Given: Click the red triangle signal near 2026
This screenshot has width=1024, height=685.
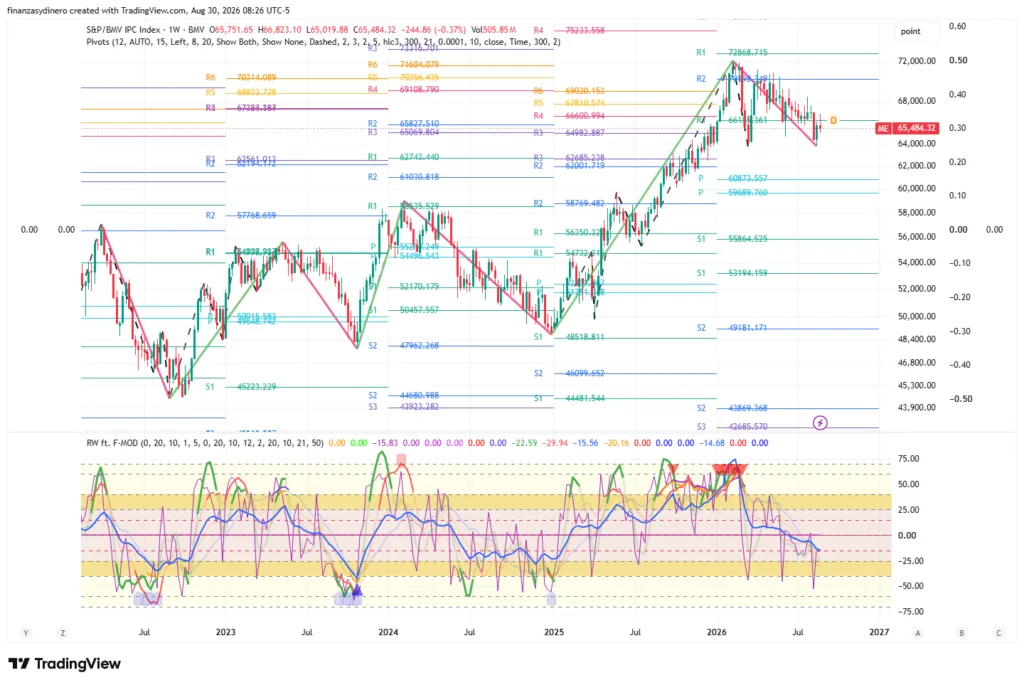Looking at the screenshot, I should pos(729,469).
